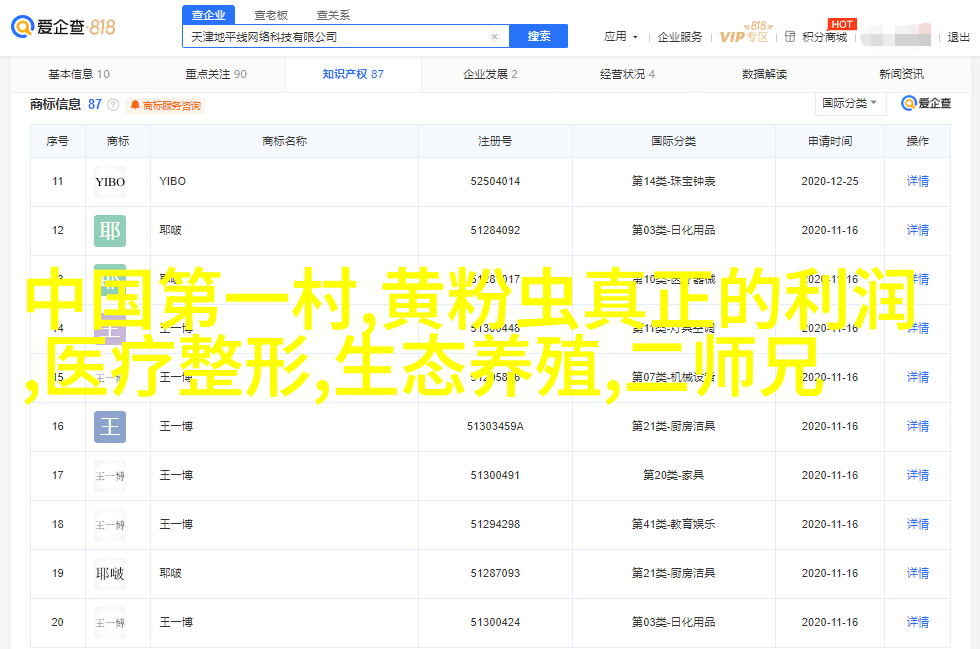This screenshot has height=649, width=980.
Task: Open the 经营状况 4 tab
Action: coord(628,74)
